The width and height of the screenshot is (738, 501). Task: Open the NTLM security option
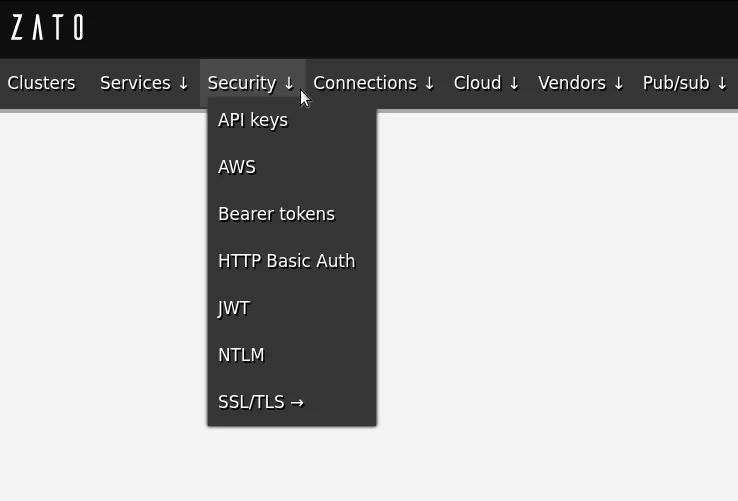point(241,355)
